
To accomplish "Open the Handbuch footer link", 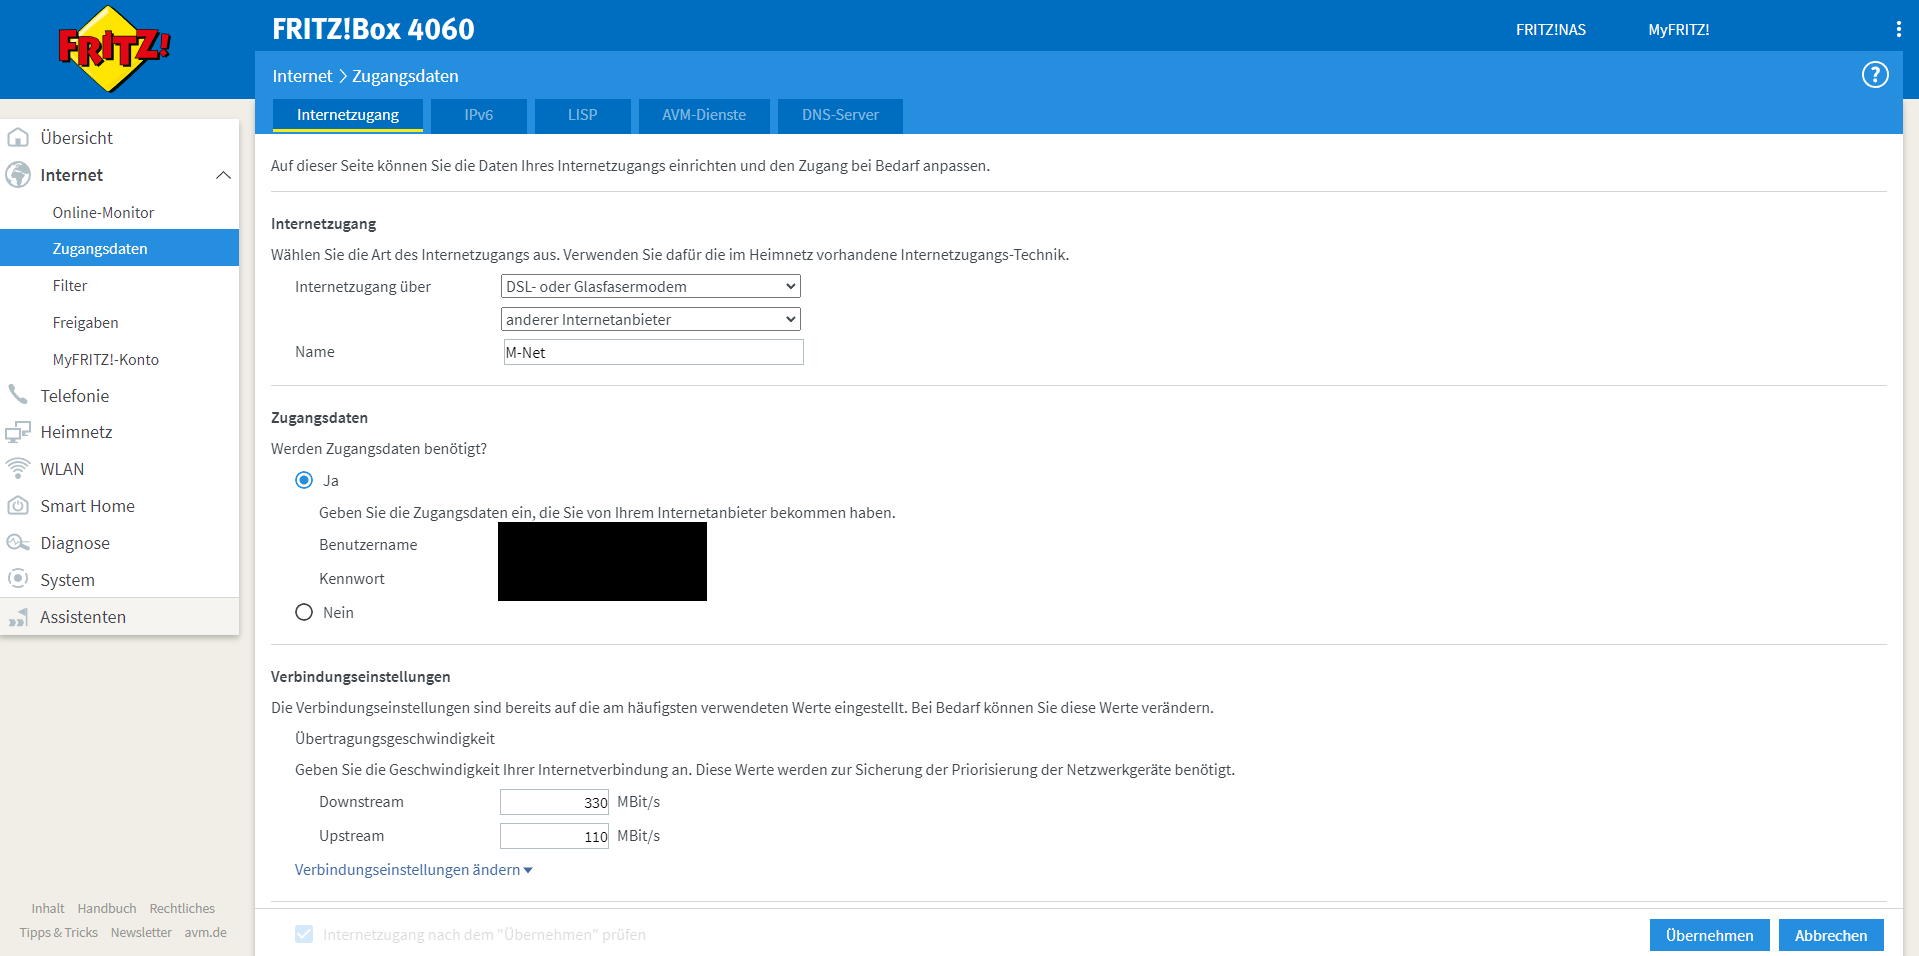I will [107, 908].
